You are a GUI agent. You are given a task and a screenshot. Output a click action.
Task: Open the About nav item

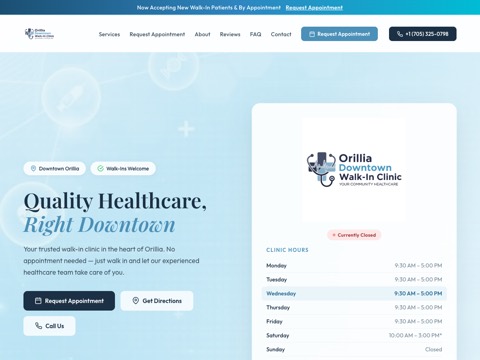202,34
